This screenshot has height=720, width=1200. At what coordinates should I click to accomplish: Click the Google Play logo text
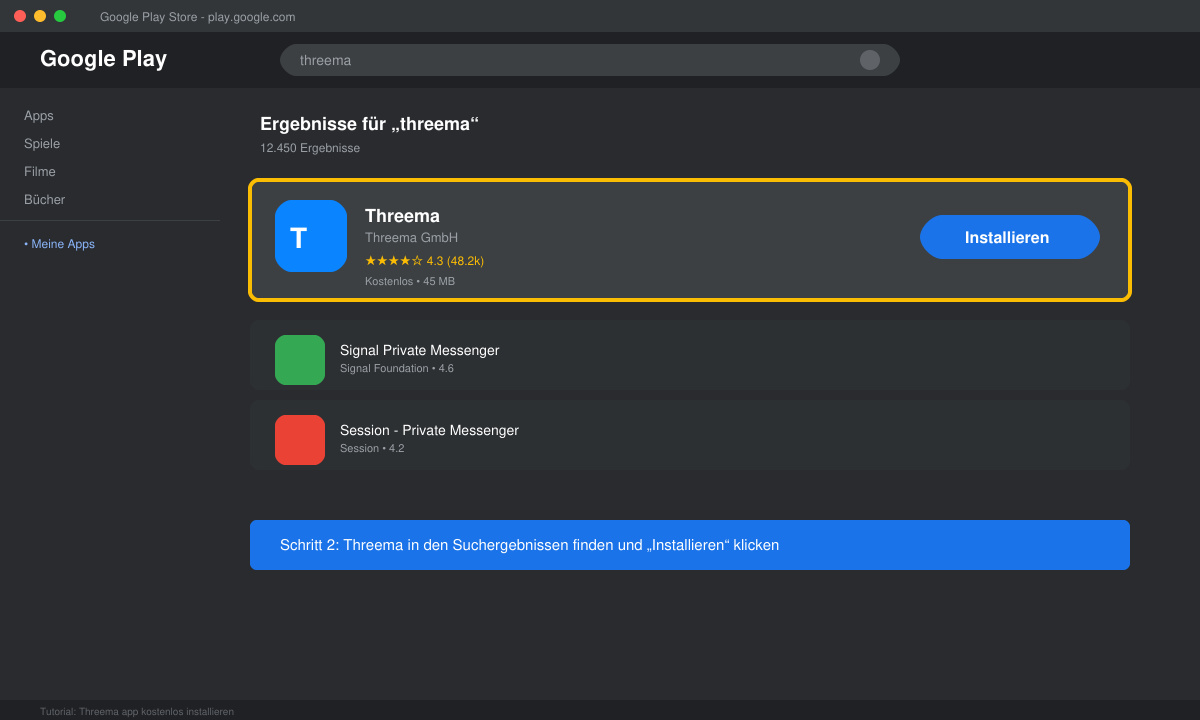click(103, 59)
